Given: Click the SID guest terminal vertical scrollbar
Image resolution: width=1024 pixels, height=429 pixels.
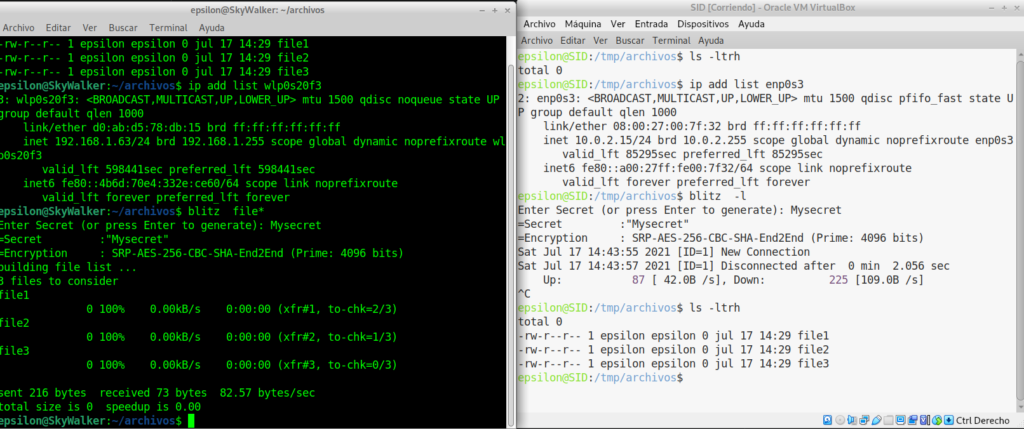Looking at the screenshot, I should tap(1020, 229).
